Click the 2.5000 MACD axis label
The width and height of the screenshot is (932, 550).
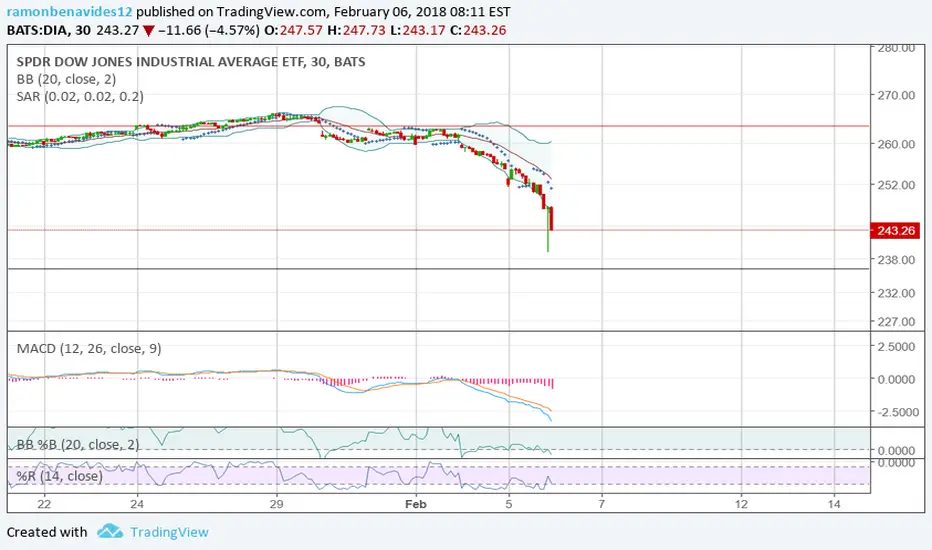(896, 347)
